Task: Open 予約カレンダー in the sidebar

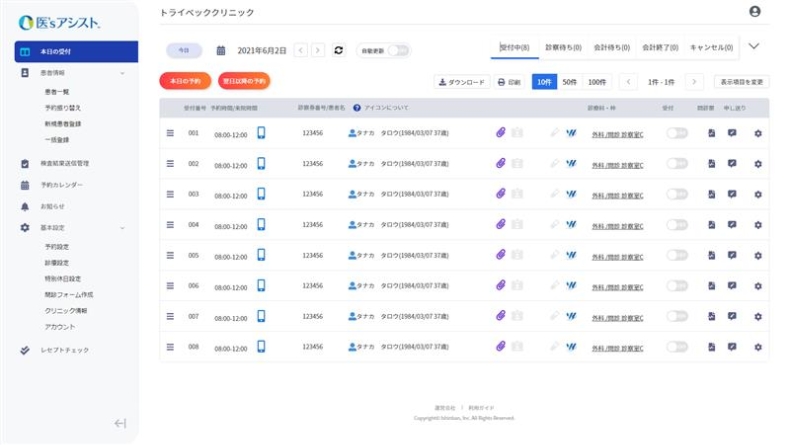Action: [x=62, y=185]
